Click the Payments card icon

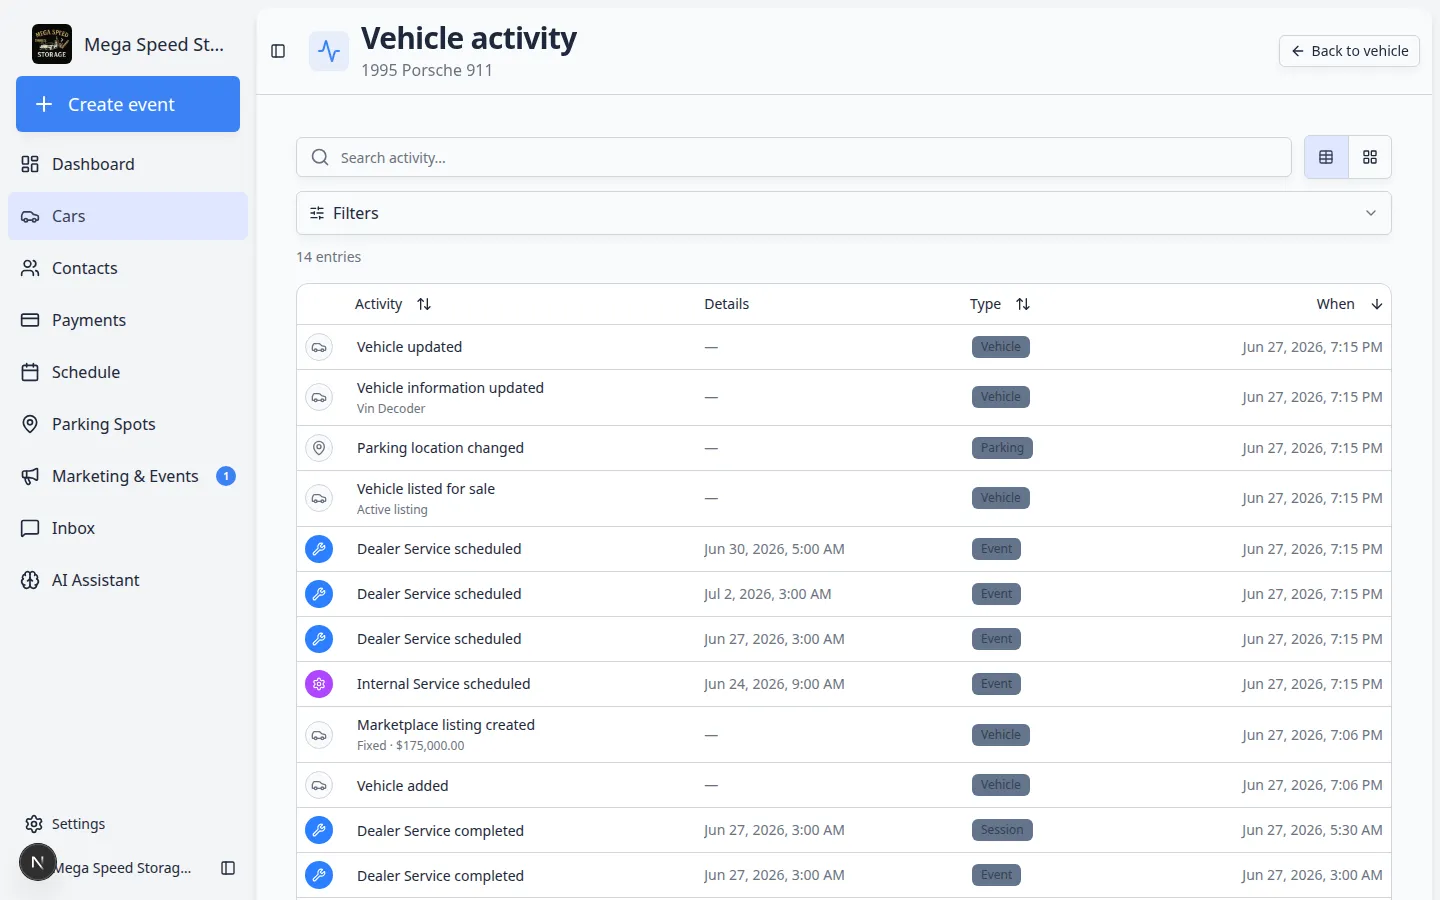click(30, 320)
